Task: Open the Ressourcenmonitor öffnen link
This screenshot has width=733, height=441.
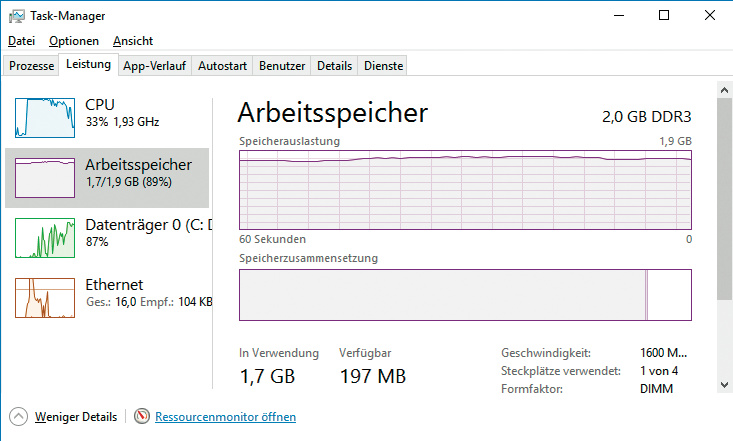Action: pyautogui.click(x=225, y=416)
